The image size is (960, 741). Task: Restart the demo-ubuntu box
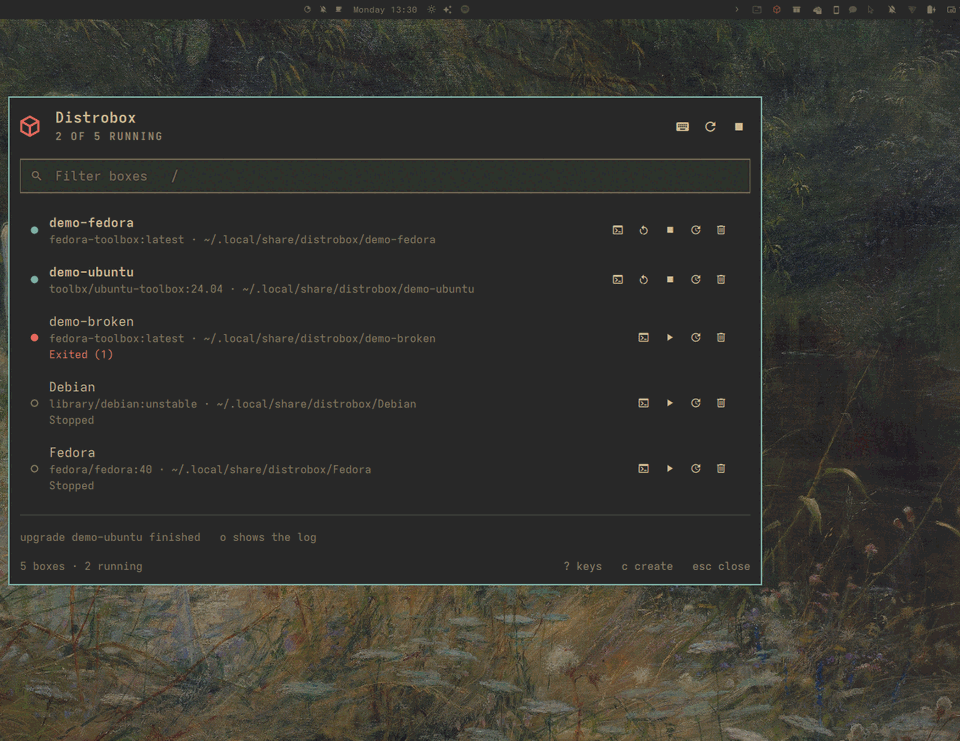[643, 280]
